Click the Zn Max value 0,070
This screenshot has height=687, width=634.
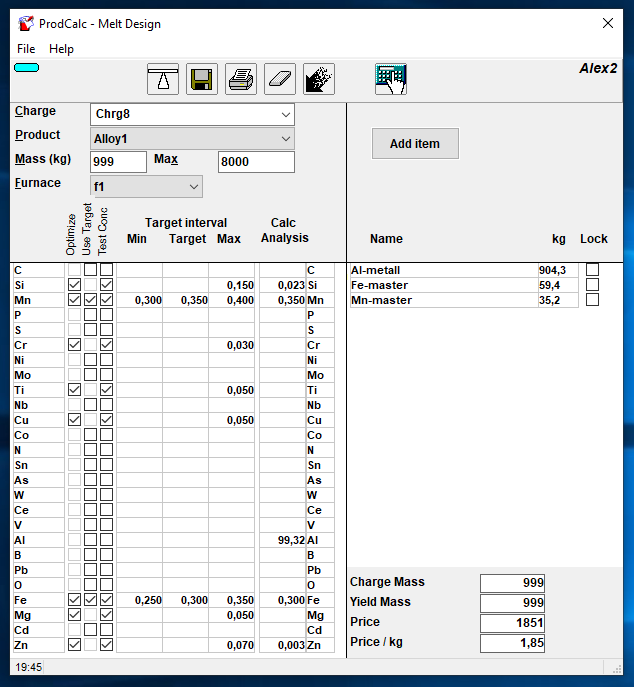pyautogui.click(x=231, y=645)
